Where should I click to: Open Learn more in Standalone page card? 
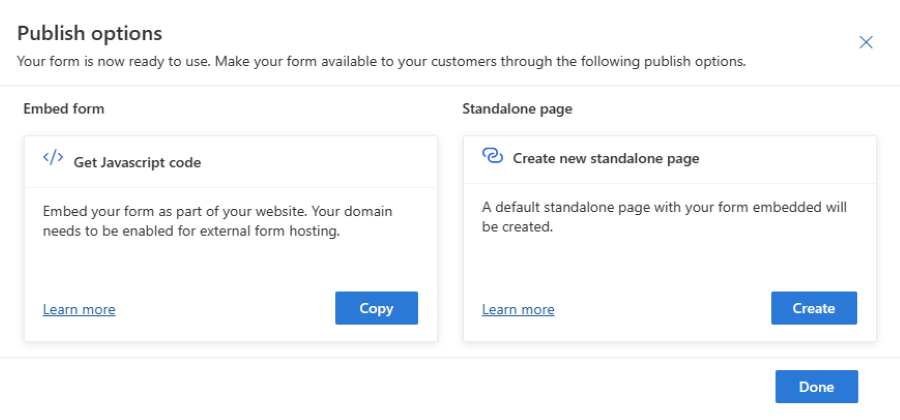[518, 309]
